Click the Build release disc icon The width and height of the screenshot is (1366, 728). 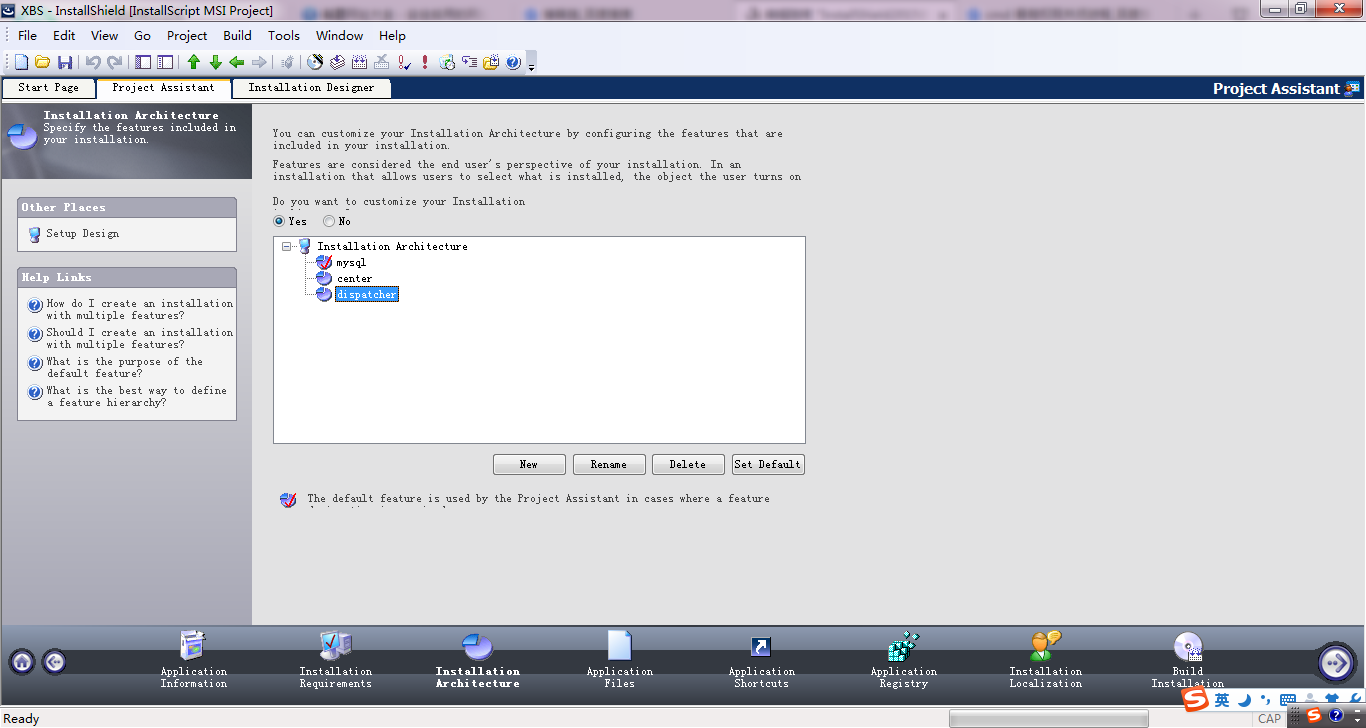tap(315, 62)
